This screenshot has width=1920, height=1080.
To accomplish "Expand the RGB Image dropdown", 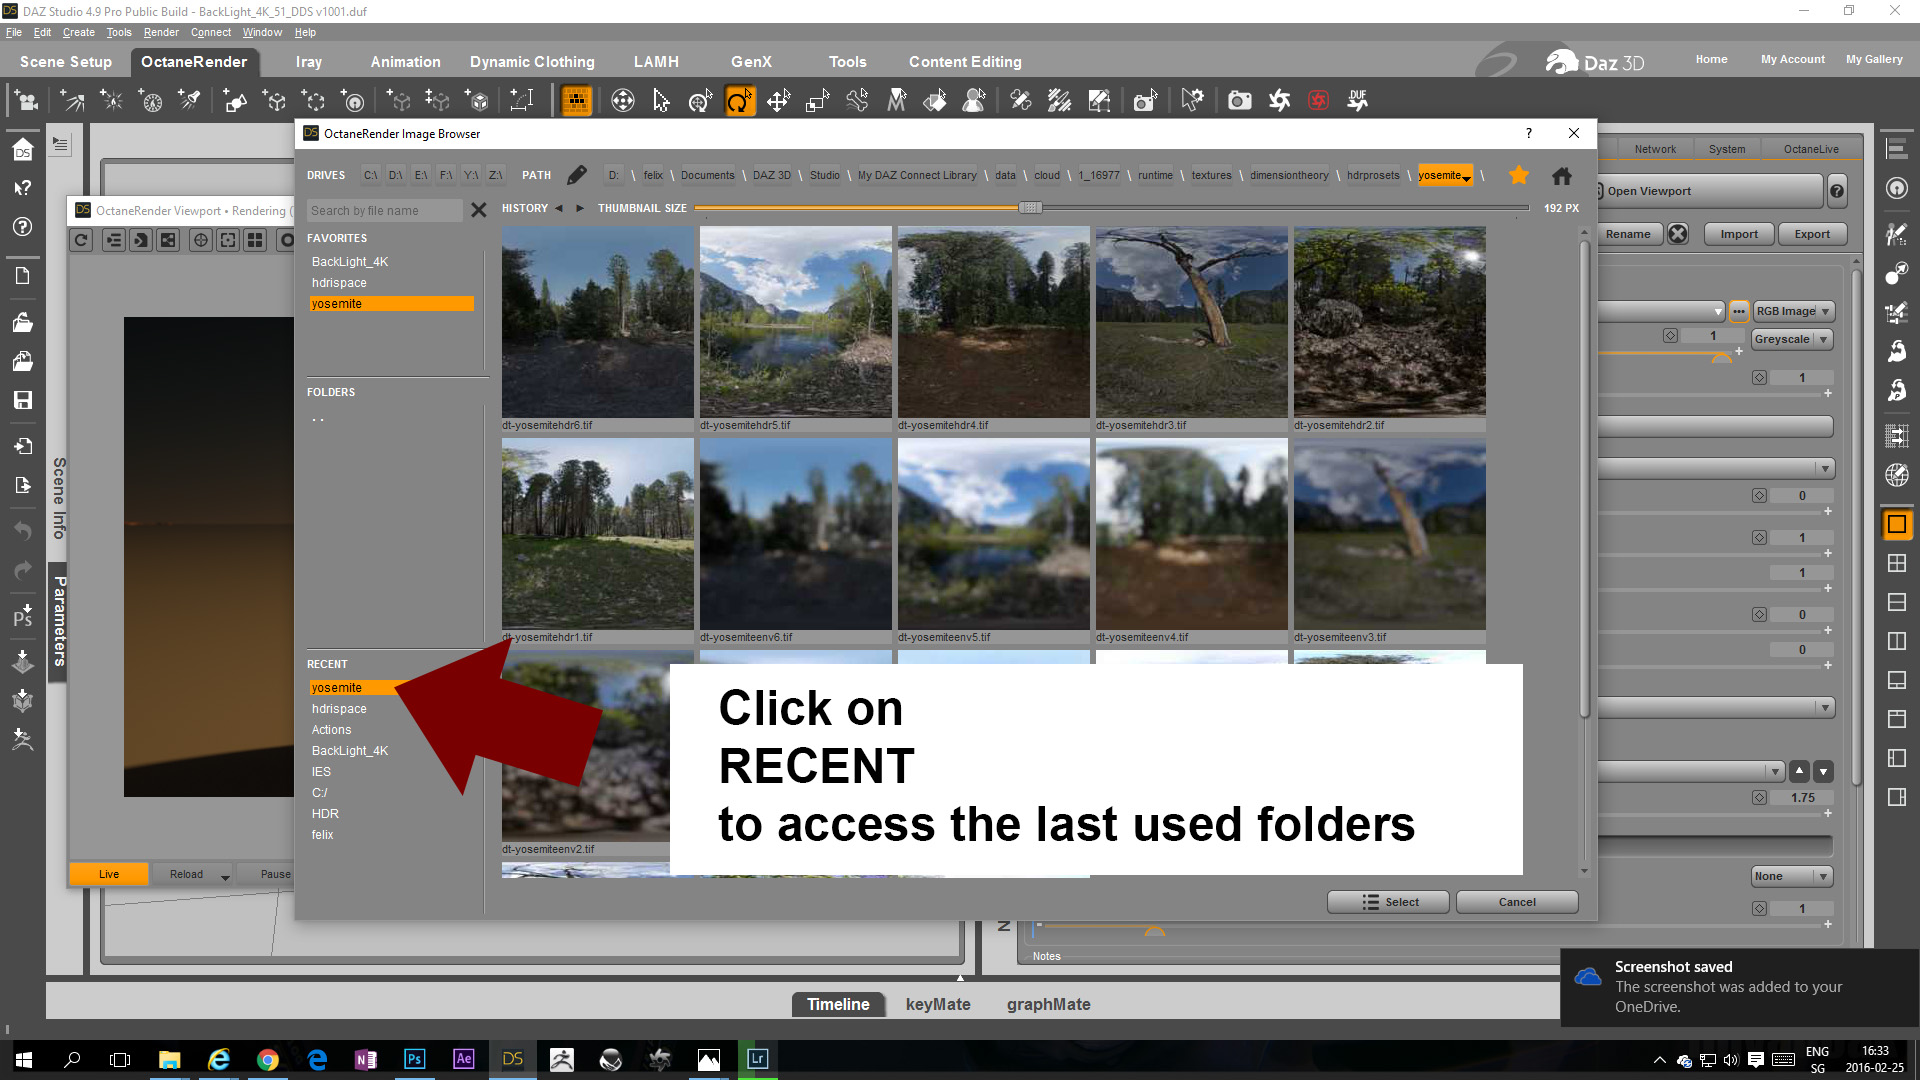I will (x=1794, y=311).
